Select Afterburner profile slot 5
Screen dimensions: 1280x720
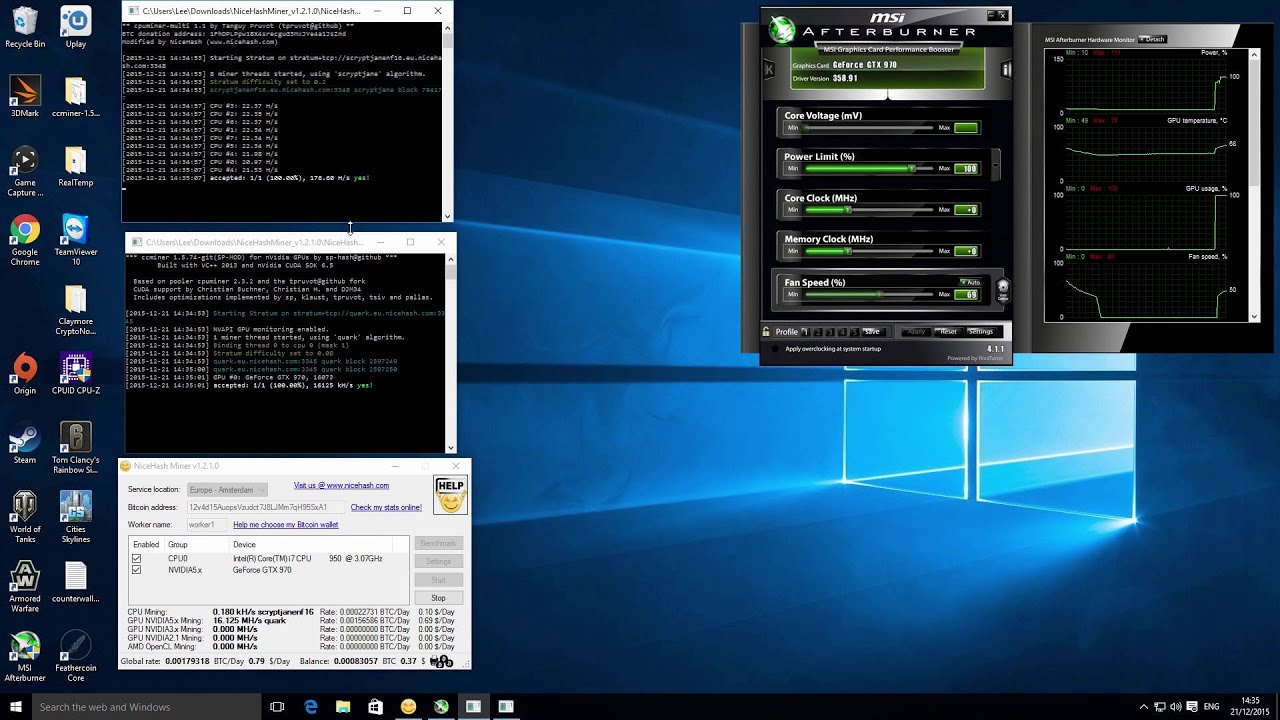click(854, 332)
